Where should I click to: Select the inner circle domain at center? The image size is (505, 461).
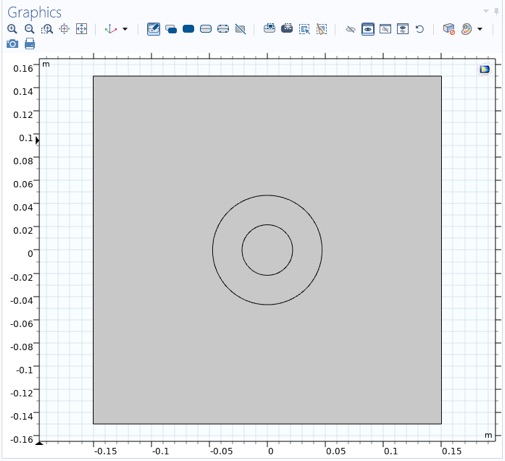coord(267,250)
